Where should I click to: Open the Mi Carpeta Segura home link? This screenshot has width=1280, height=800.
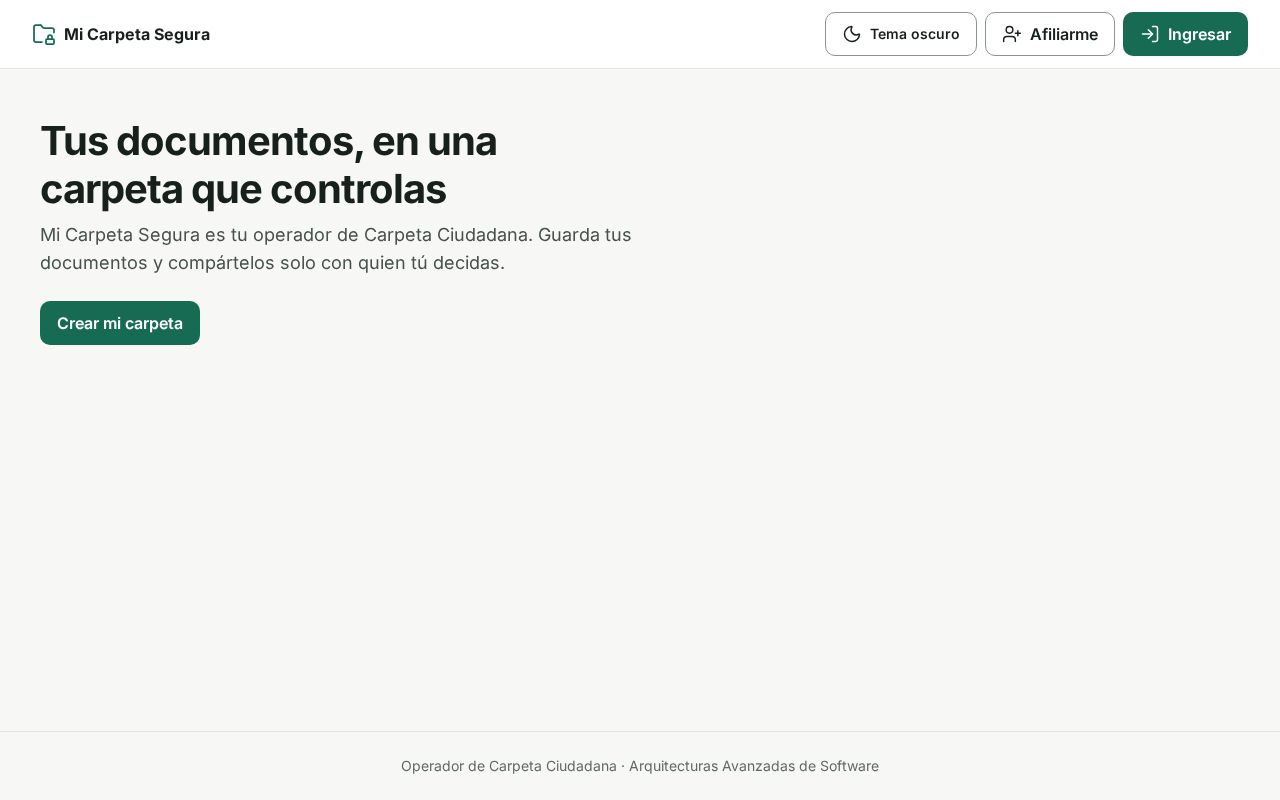click(x=121, y=34)
